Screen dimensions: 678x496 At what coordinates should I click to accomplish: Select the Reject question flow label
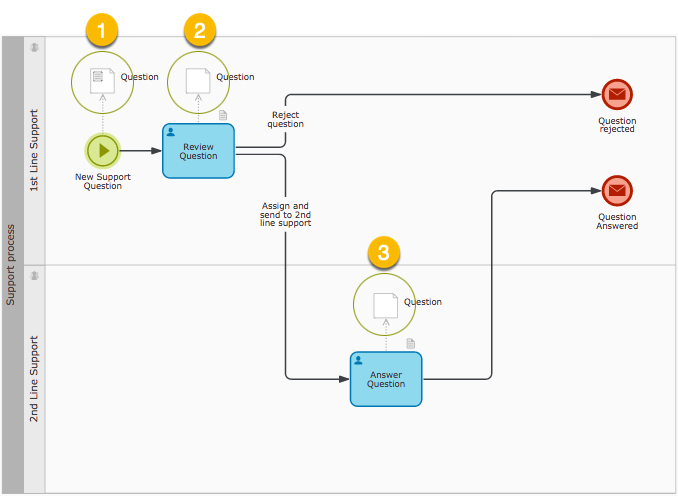tap(286, 119)
